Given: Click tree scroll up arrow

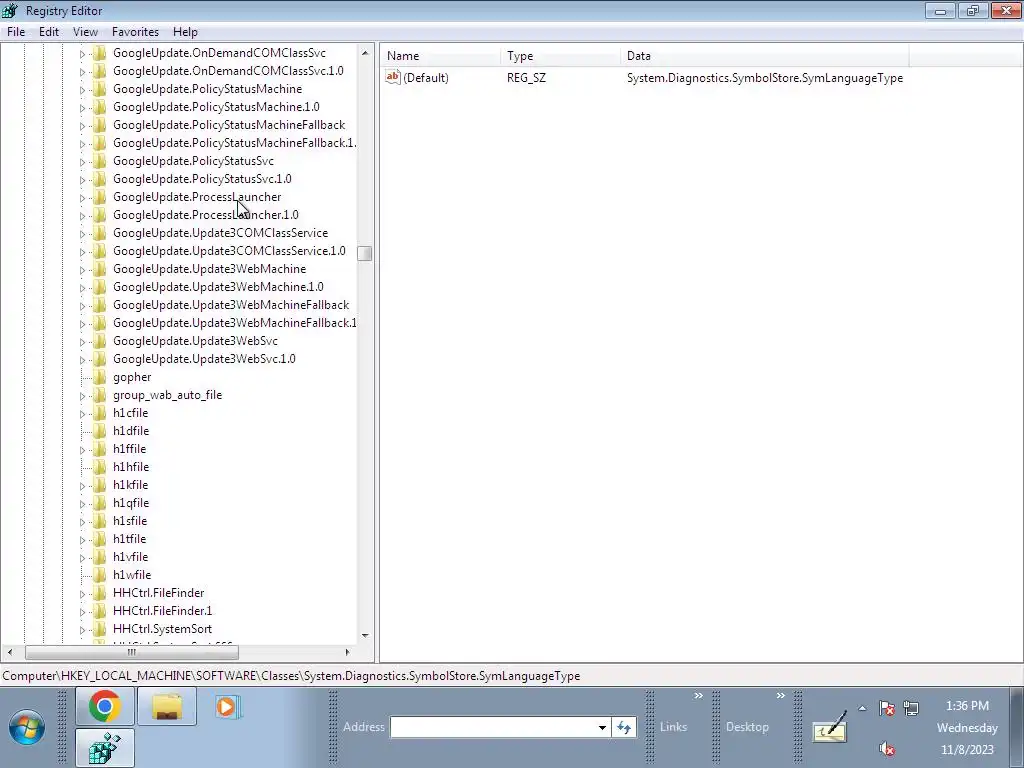Looking at the screenshot, I should point(365,53).
